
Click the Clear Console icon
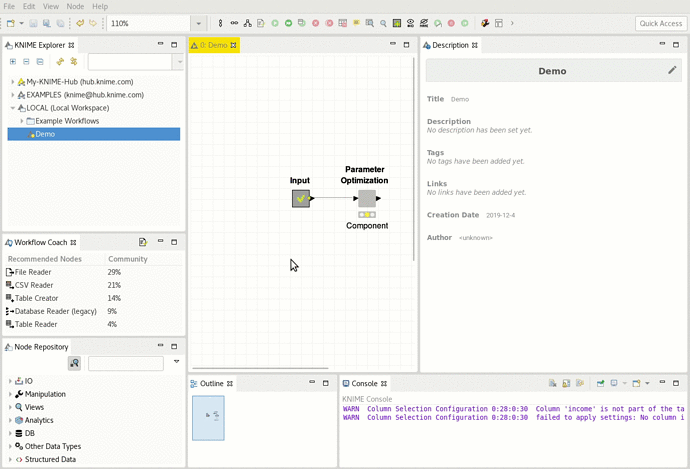click(553, 383)
